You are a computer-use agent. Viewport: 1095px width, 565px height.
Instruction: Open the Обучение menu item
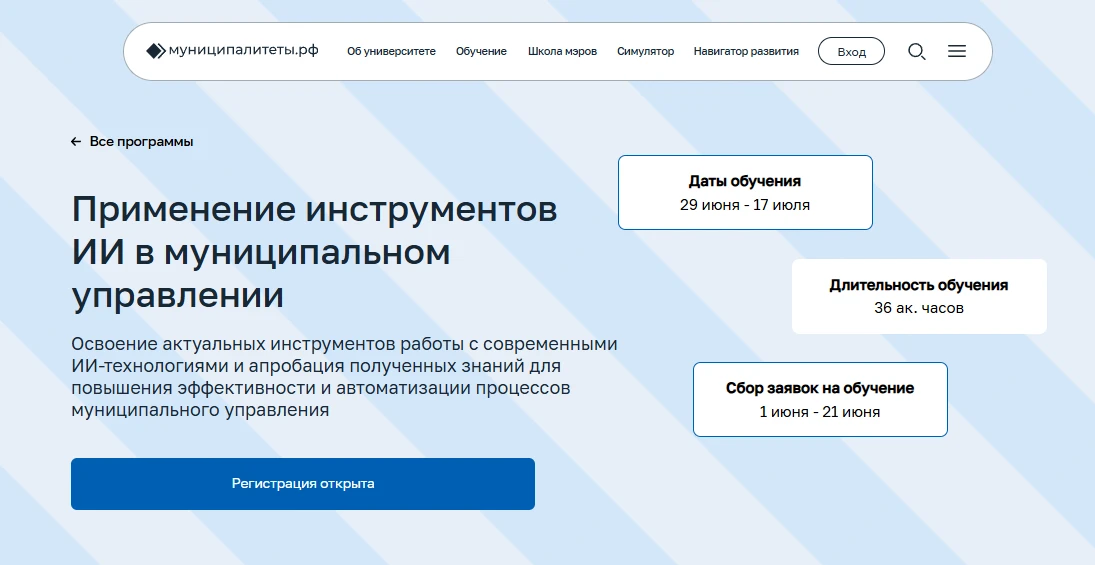(x=481, y=52)
